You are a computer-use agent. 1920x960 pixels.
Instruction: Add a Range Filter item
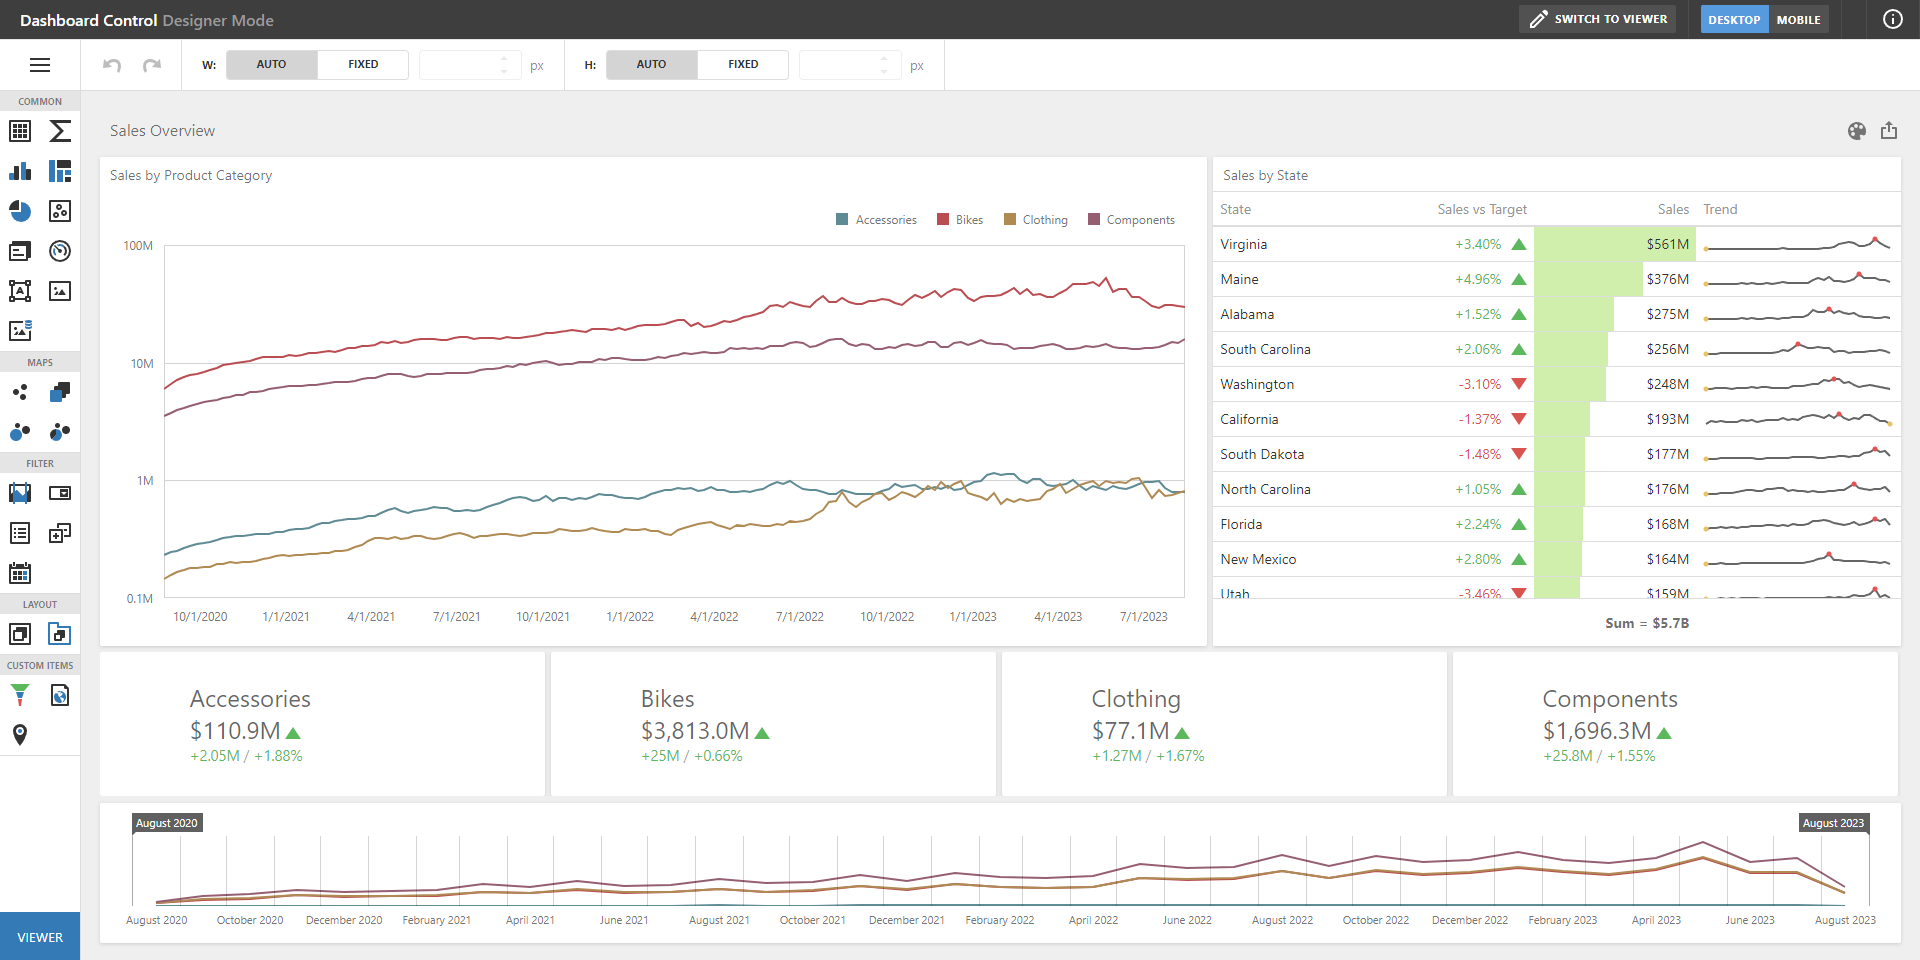coord(20,493)
